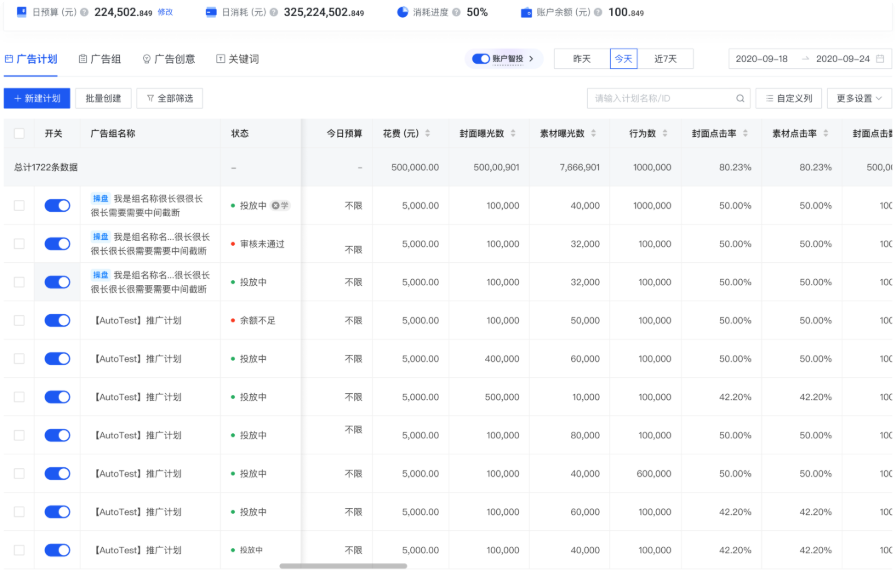Open the 全部筛选 filter panel

point(170,98)
